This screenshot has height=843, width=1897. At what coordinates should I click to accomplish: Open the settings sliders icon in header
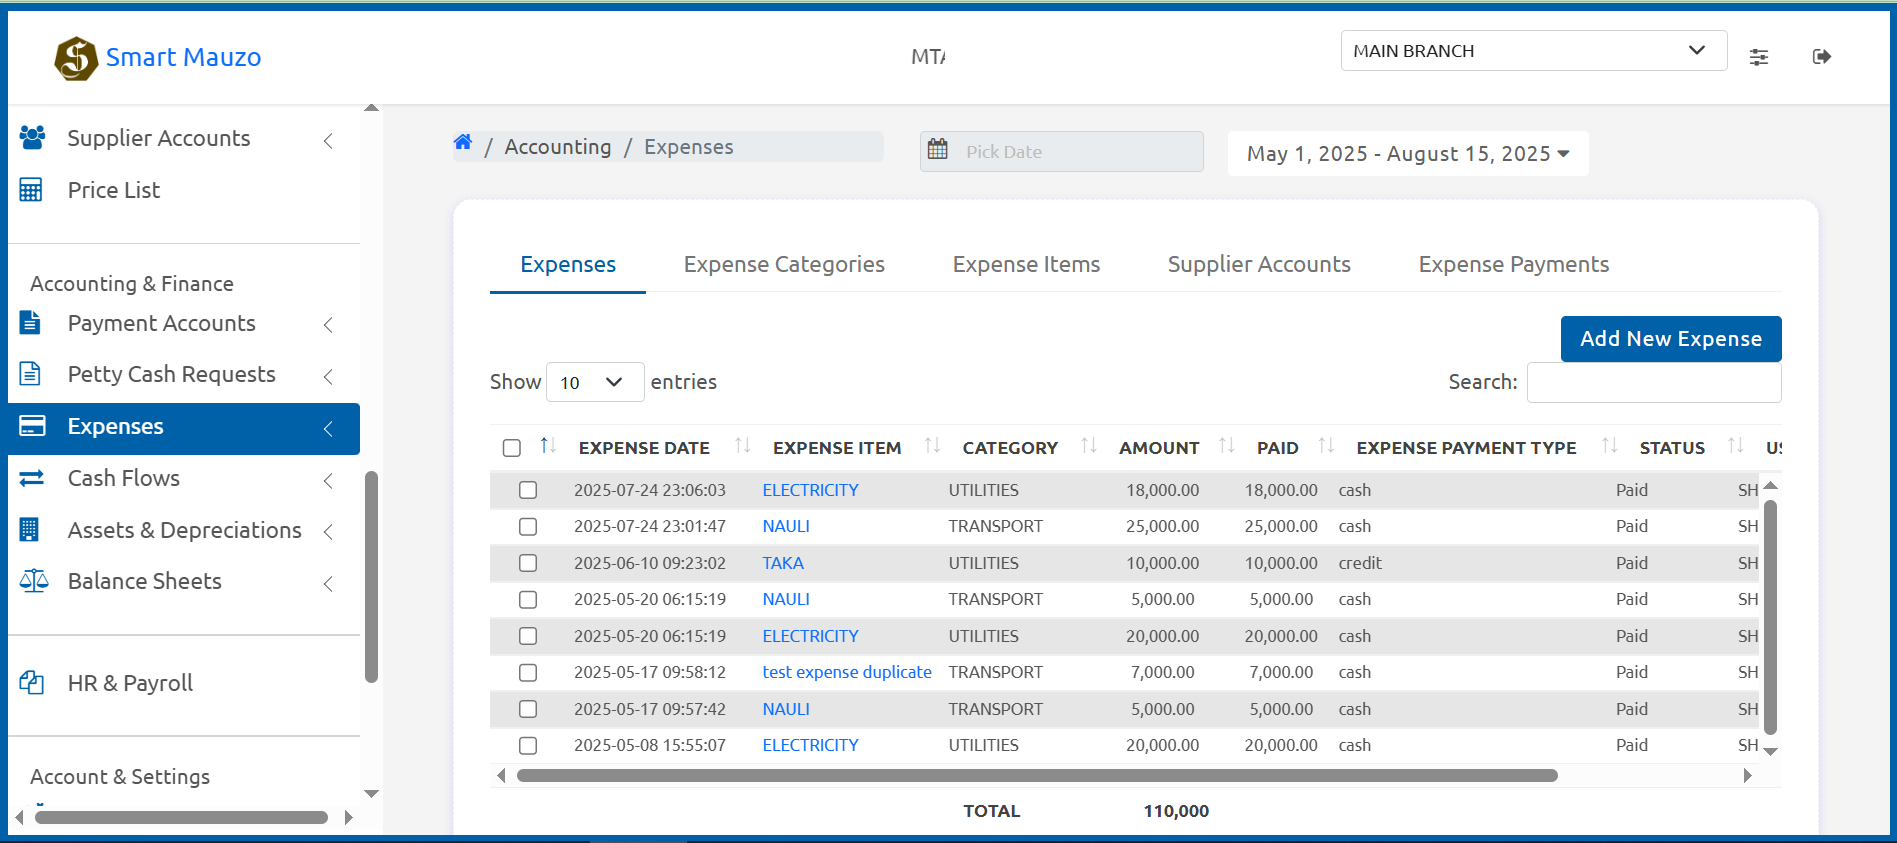[1759, 57]
